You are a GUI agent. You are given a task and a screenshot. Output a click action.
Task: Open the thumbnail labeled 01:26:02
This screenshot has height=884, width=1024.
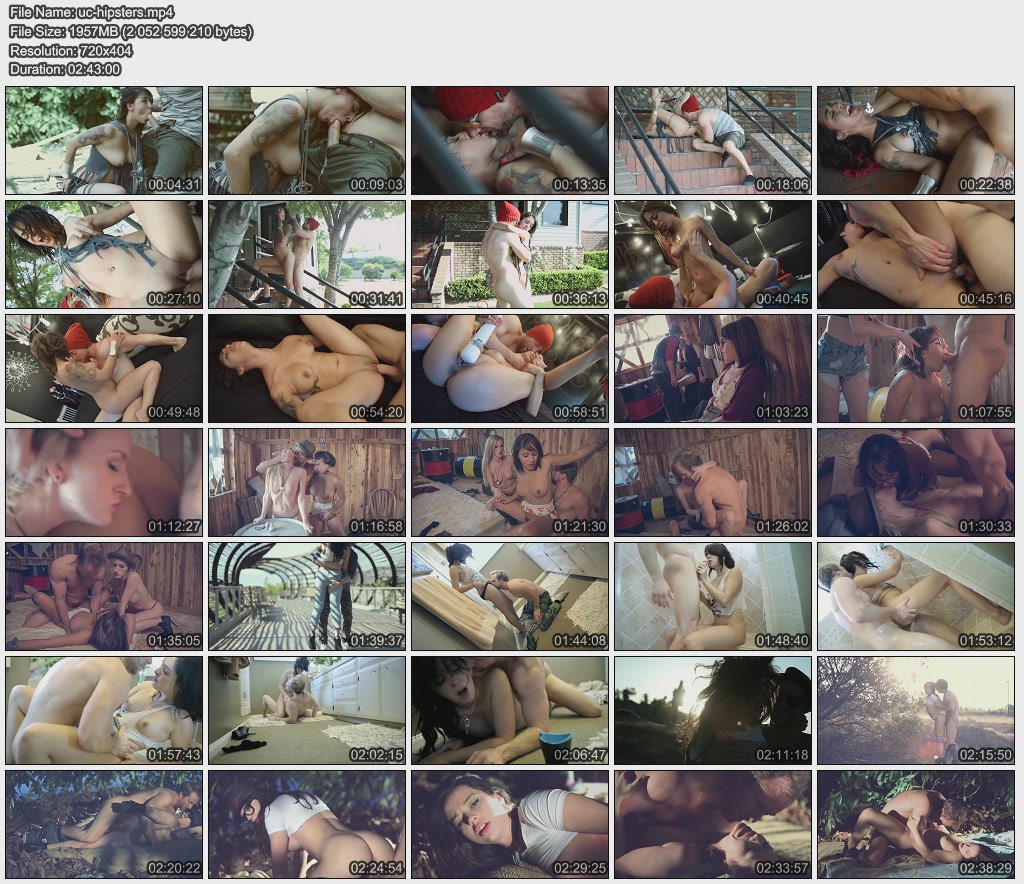click(712, 482)
